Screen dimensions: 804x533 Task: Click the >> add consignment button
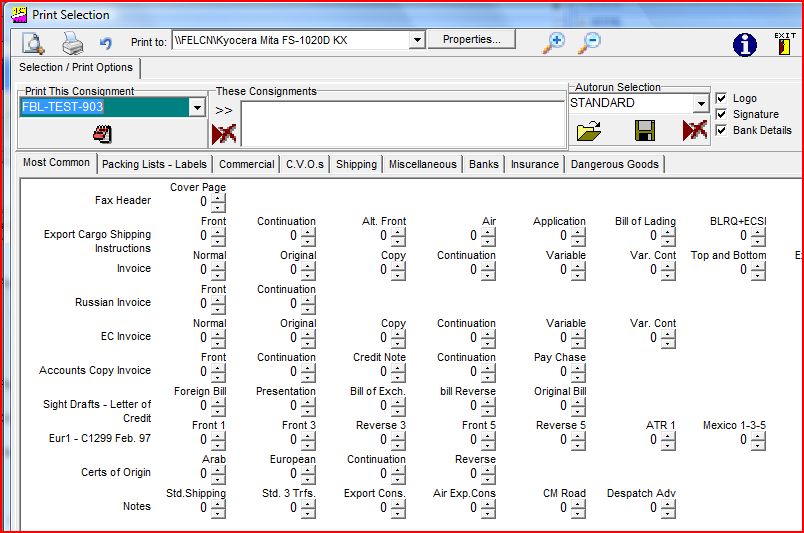[223, 110]
